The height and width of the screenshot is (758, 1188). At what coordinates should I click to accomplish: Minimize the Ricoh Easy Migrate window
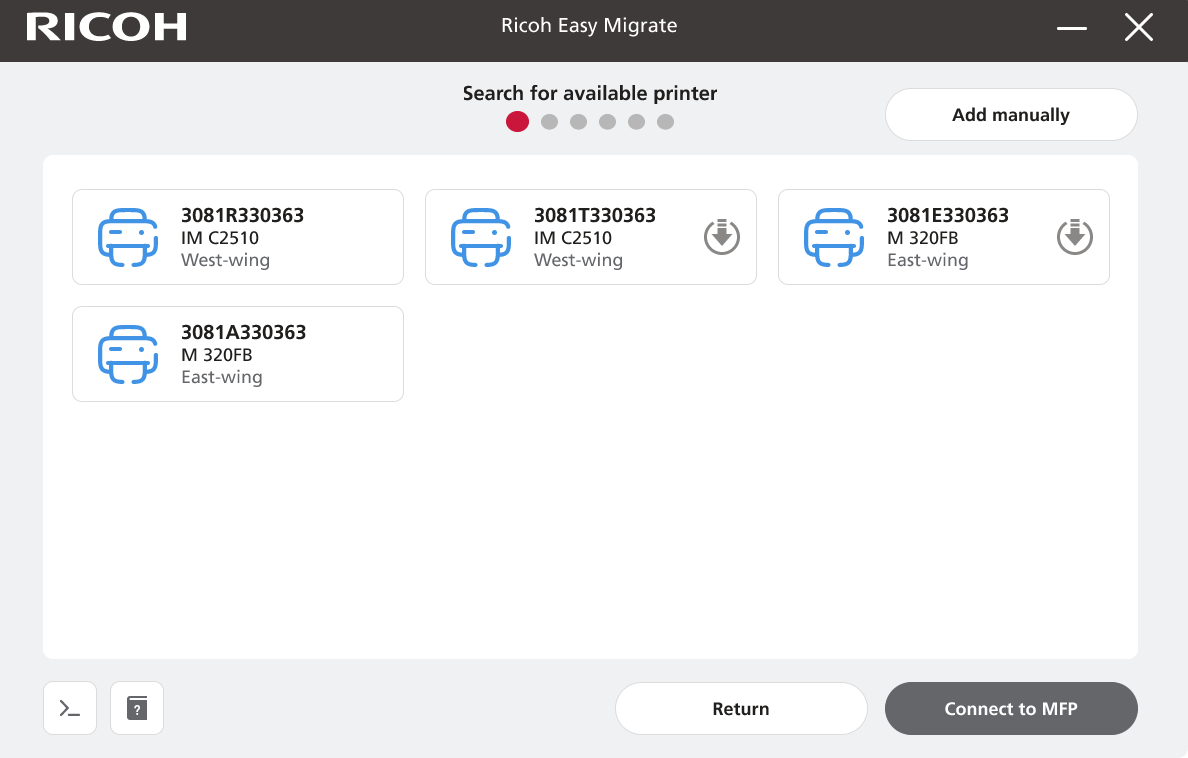coord(1072,29)
